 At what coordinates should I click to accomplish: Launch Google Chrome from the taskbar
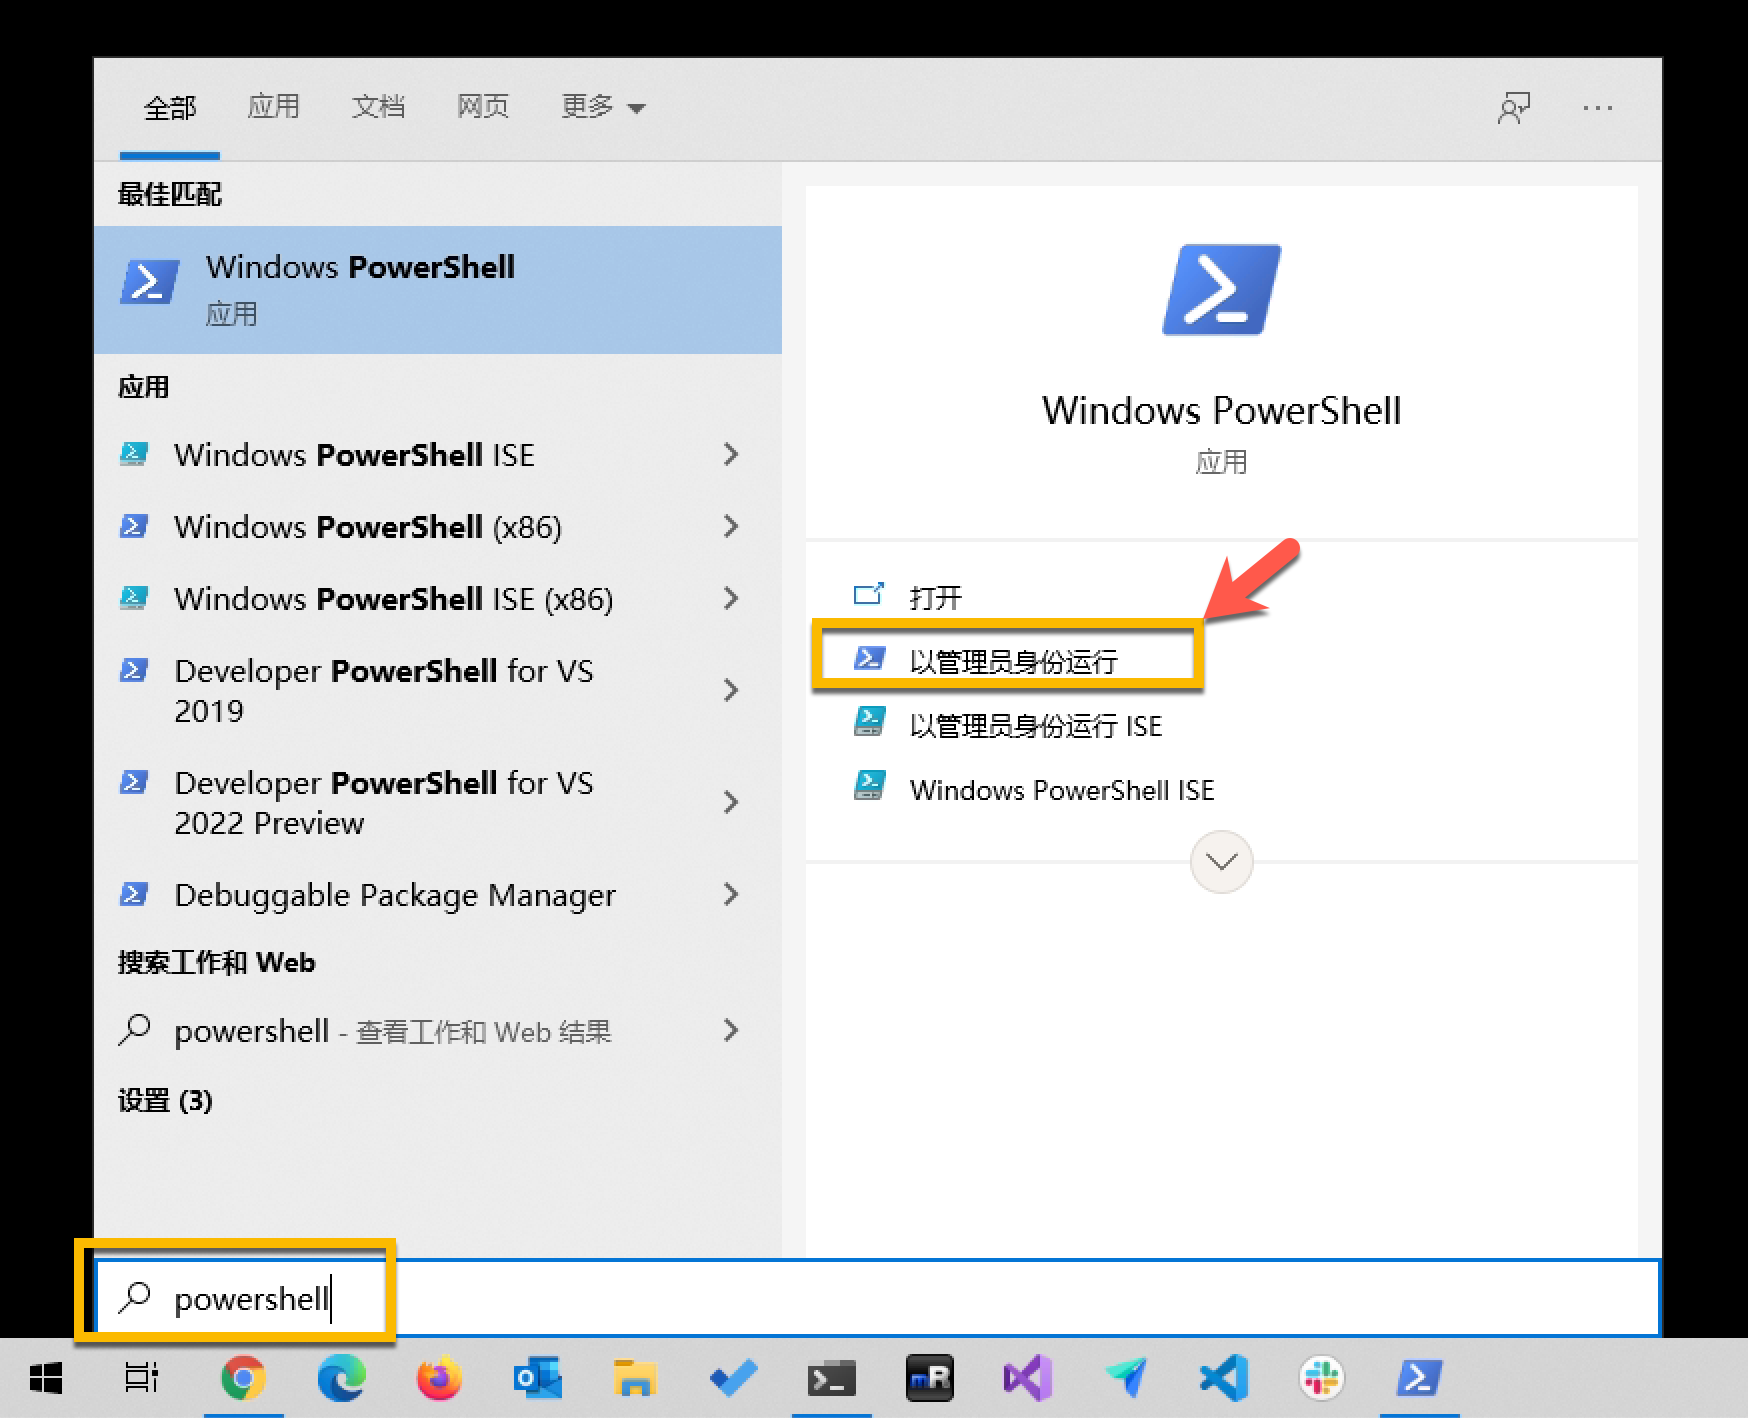[243, 1379]
